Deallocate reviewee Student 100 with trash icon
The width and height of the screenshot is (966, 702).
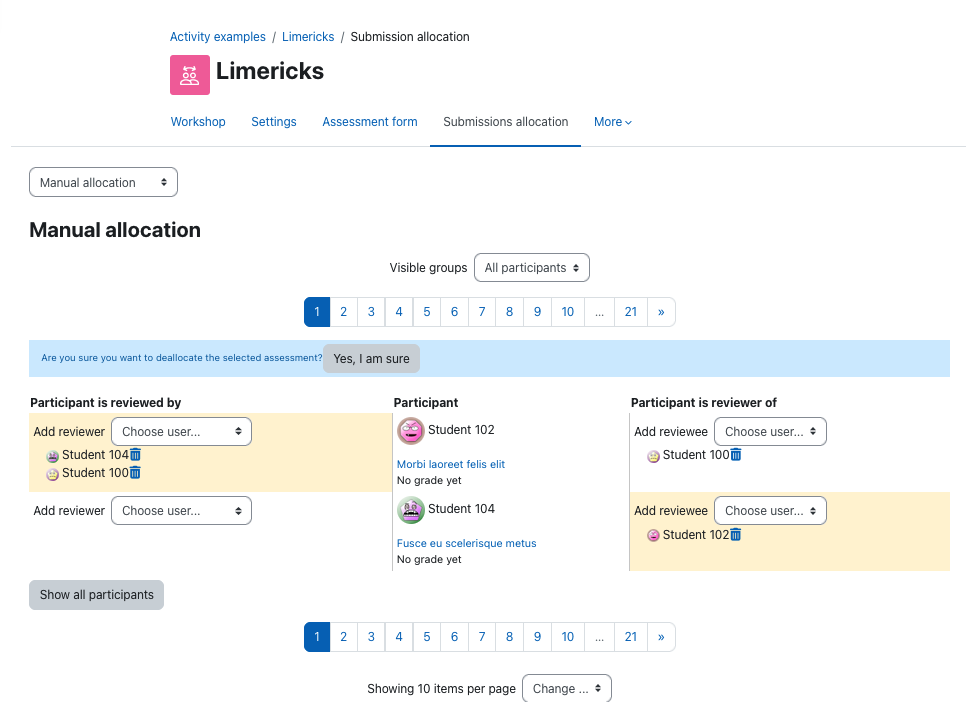coord(736,455)
